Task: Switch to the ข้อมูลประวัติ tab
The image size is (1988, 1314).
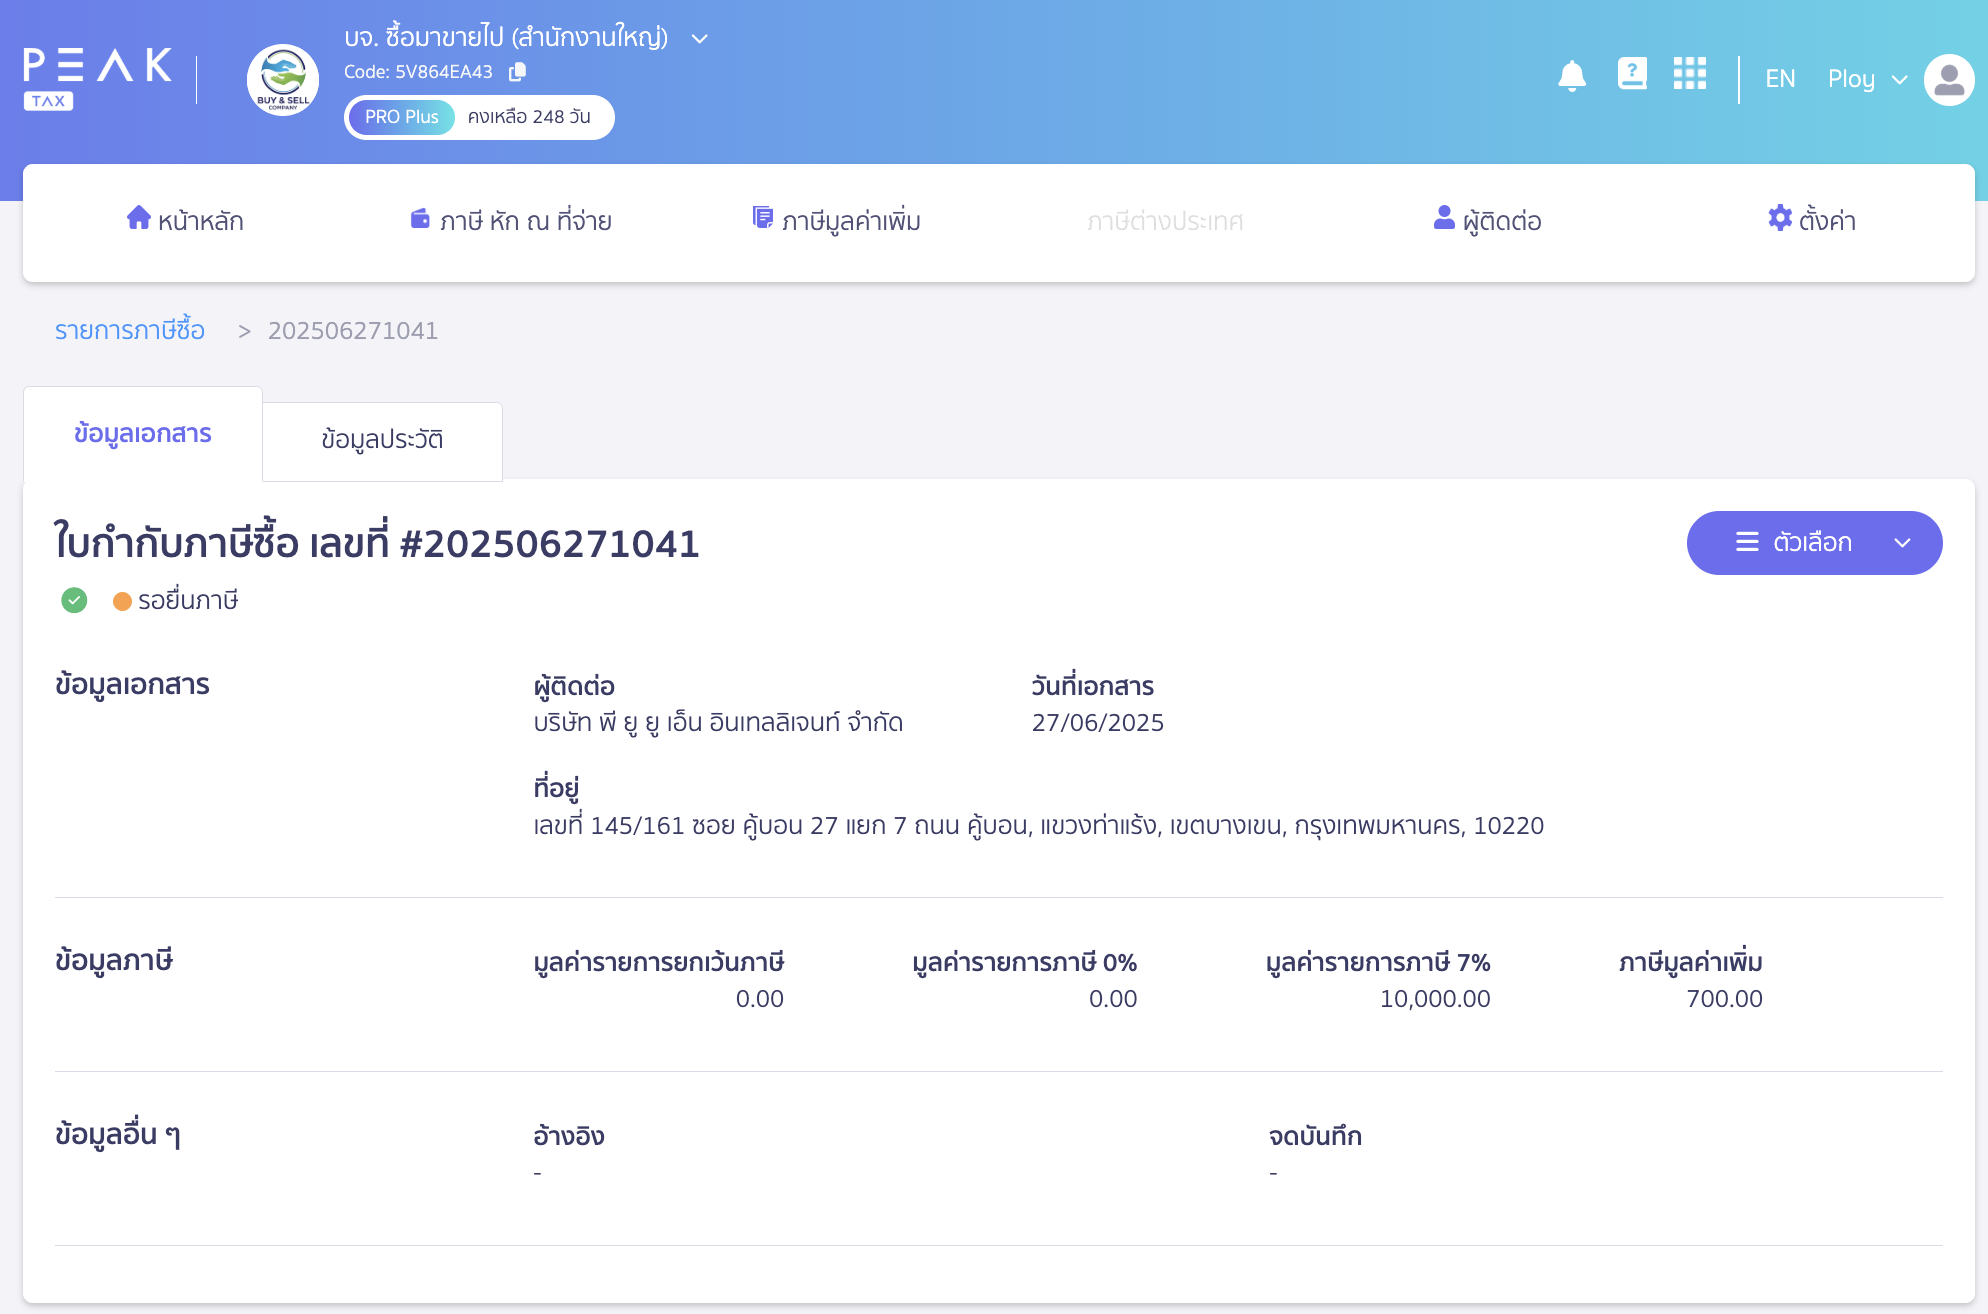Action: point(382,440)
